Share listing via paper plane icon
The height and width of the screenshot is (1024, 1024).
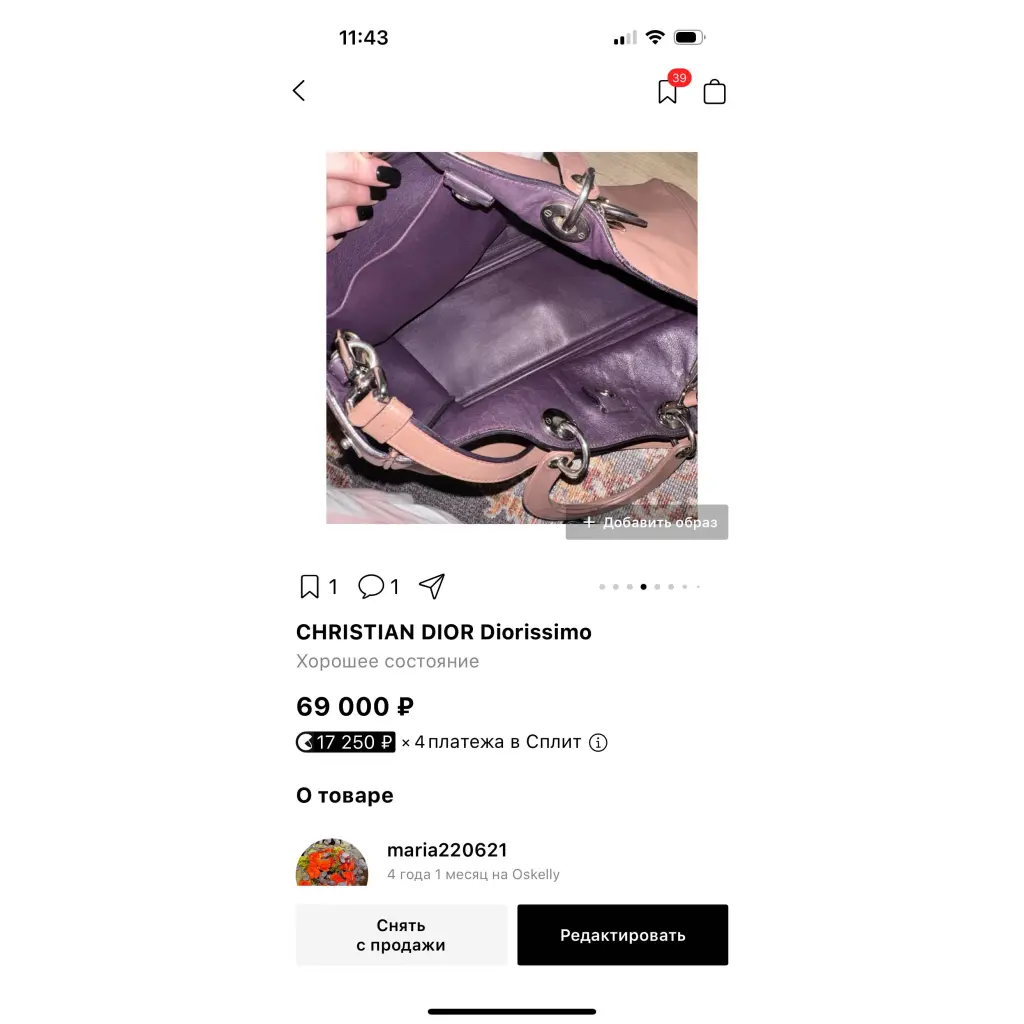point(432,586)
